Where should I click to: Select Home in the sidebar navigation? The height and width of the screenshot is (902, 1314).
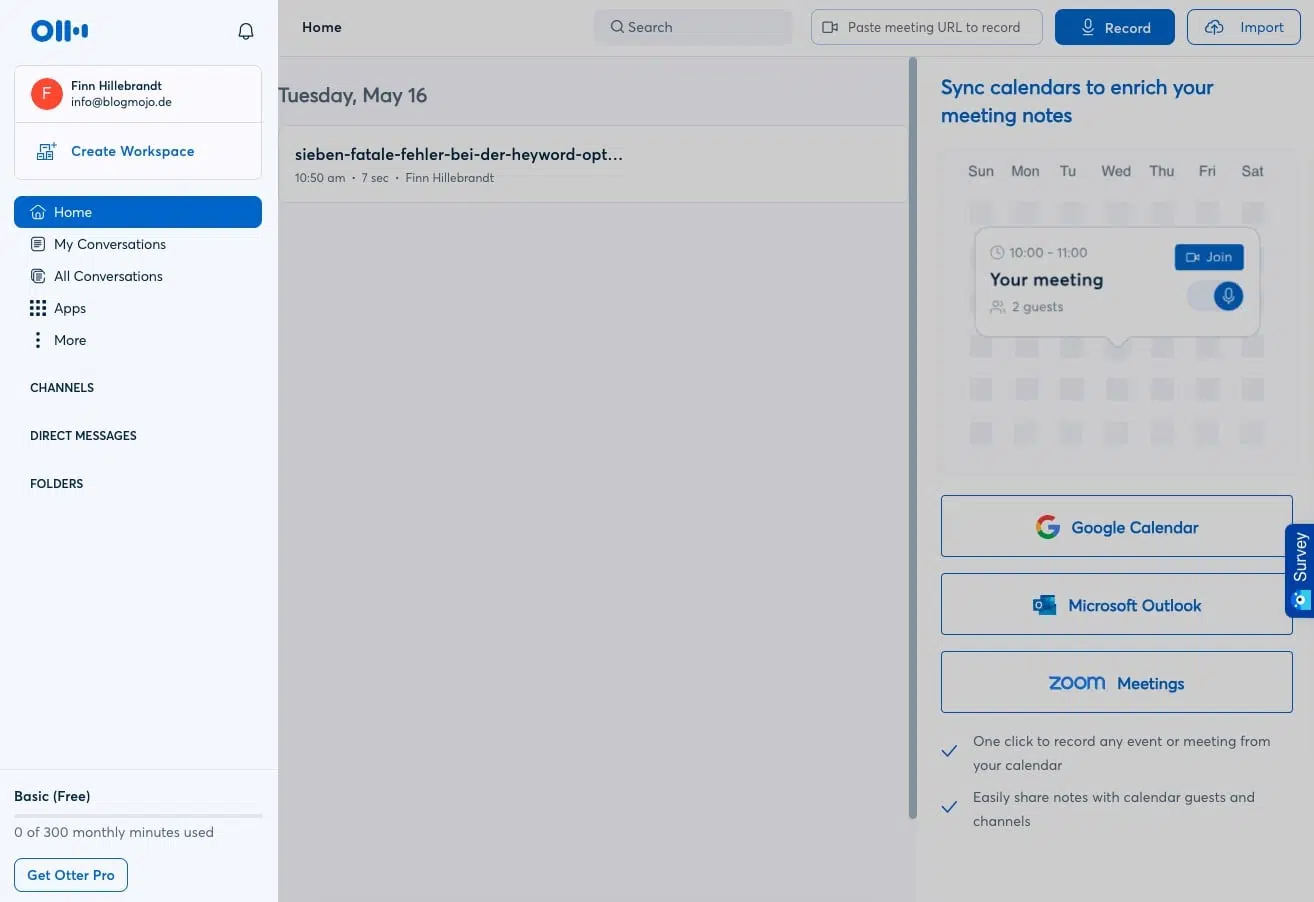(72, 212)
